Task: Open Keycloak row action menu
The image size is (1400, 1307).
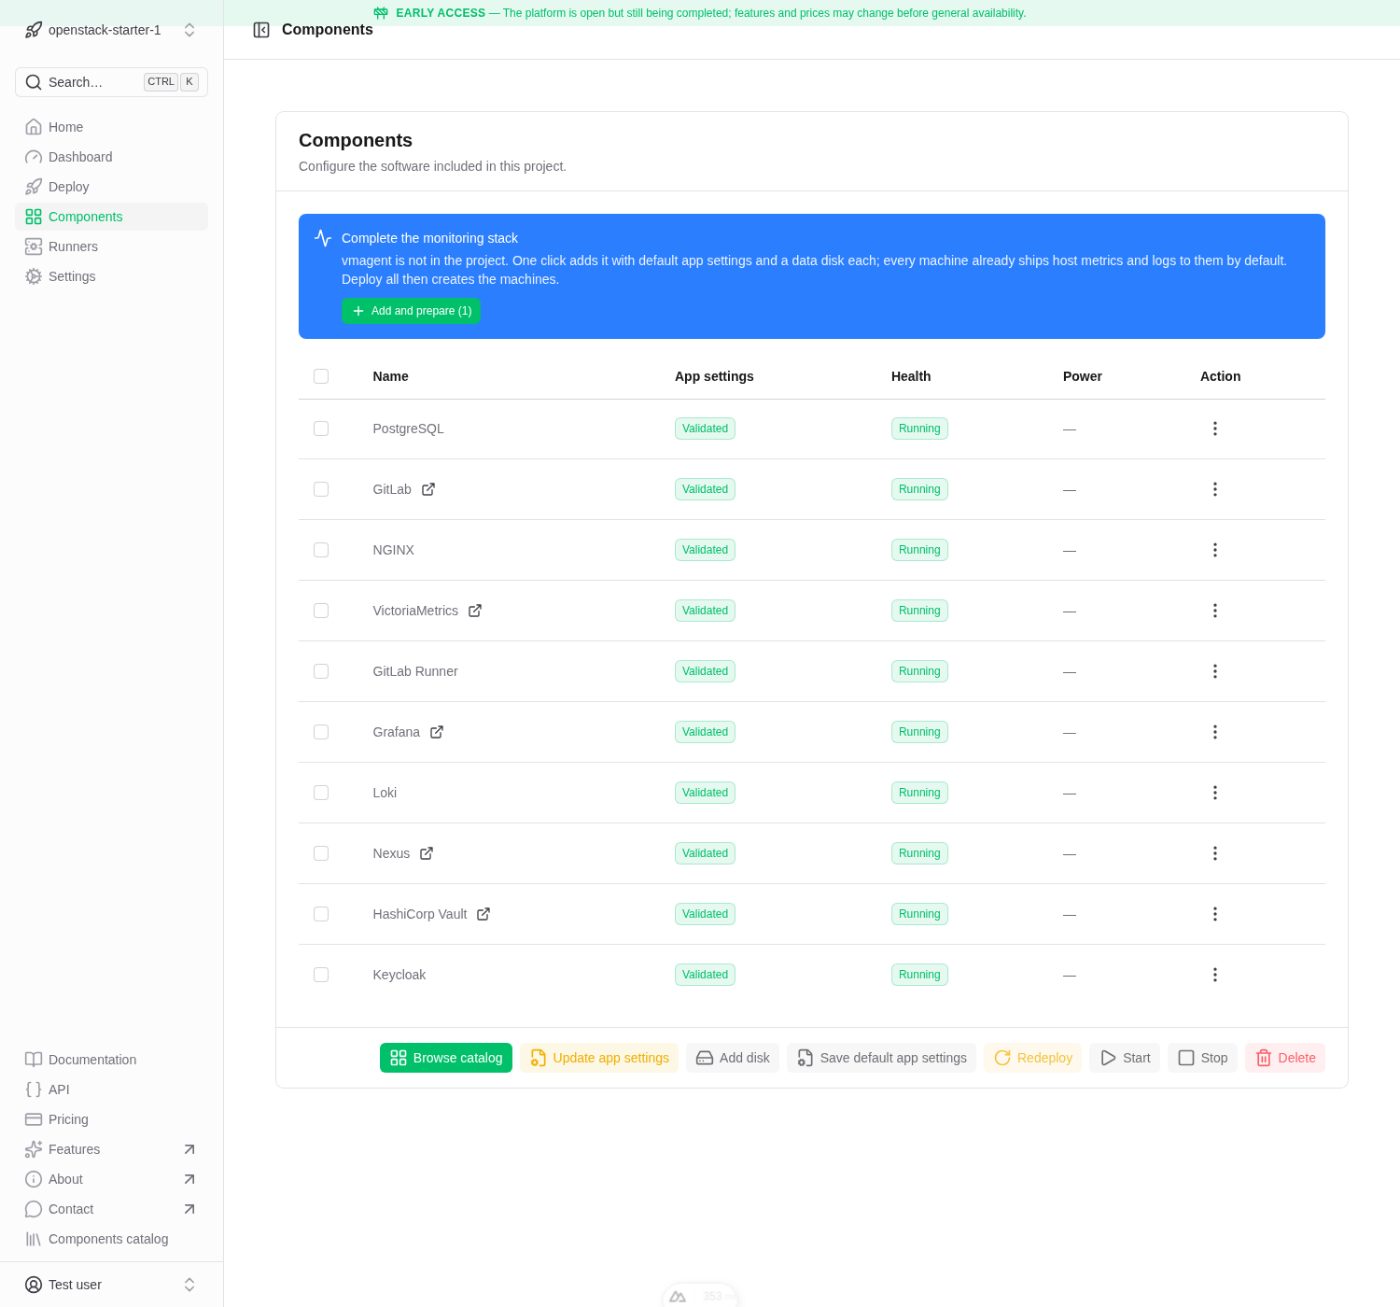Action: [x=1215, y=975]
